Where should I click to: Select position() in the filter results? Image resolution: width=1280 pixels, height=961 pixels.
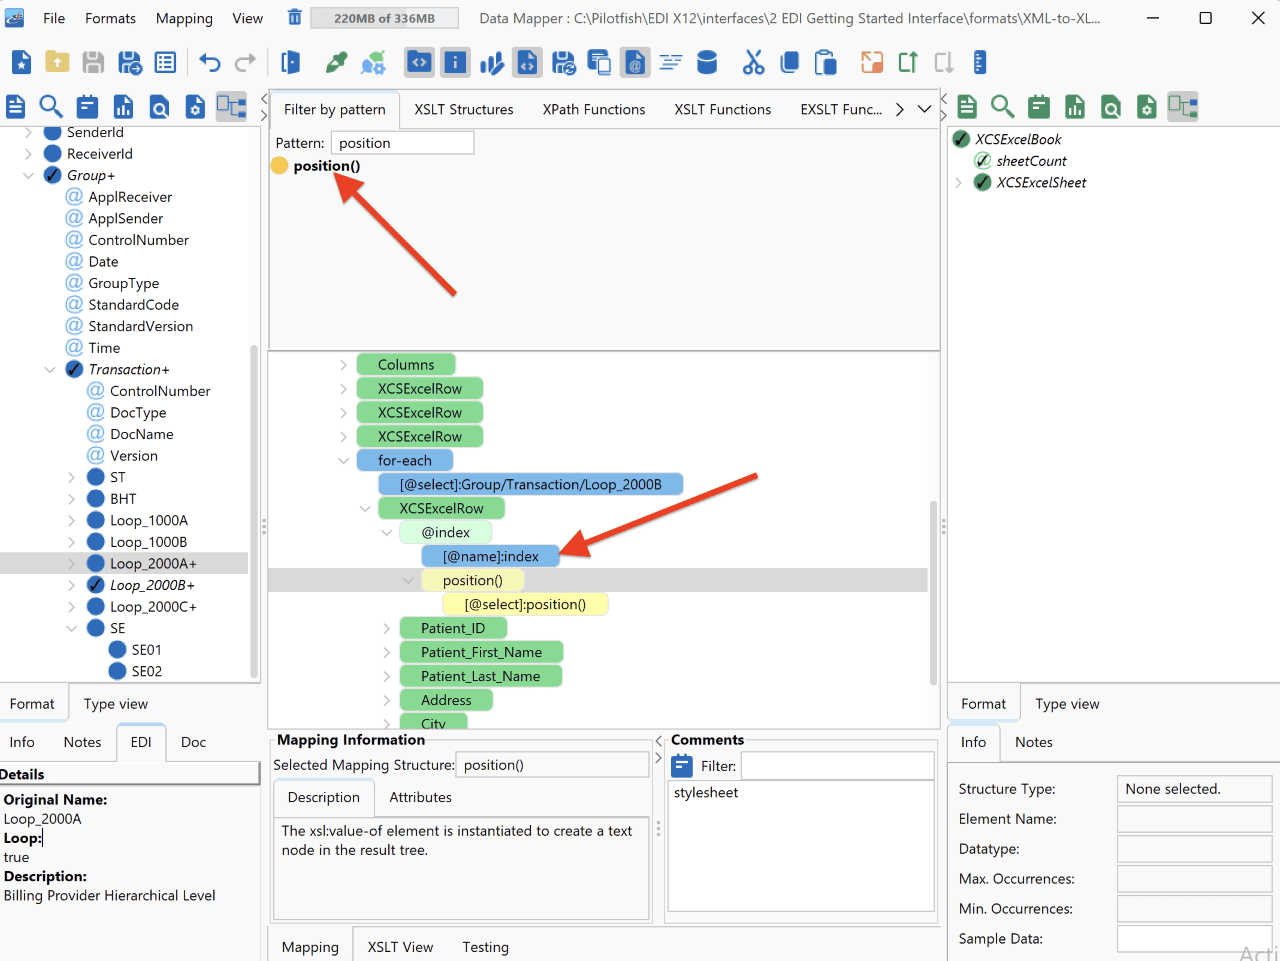pyautogui.click(x=326, y=166)
